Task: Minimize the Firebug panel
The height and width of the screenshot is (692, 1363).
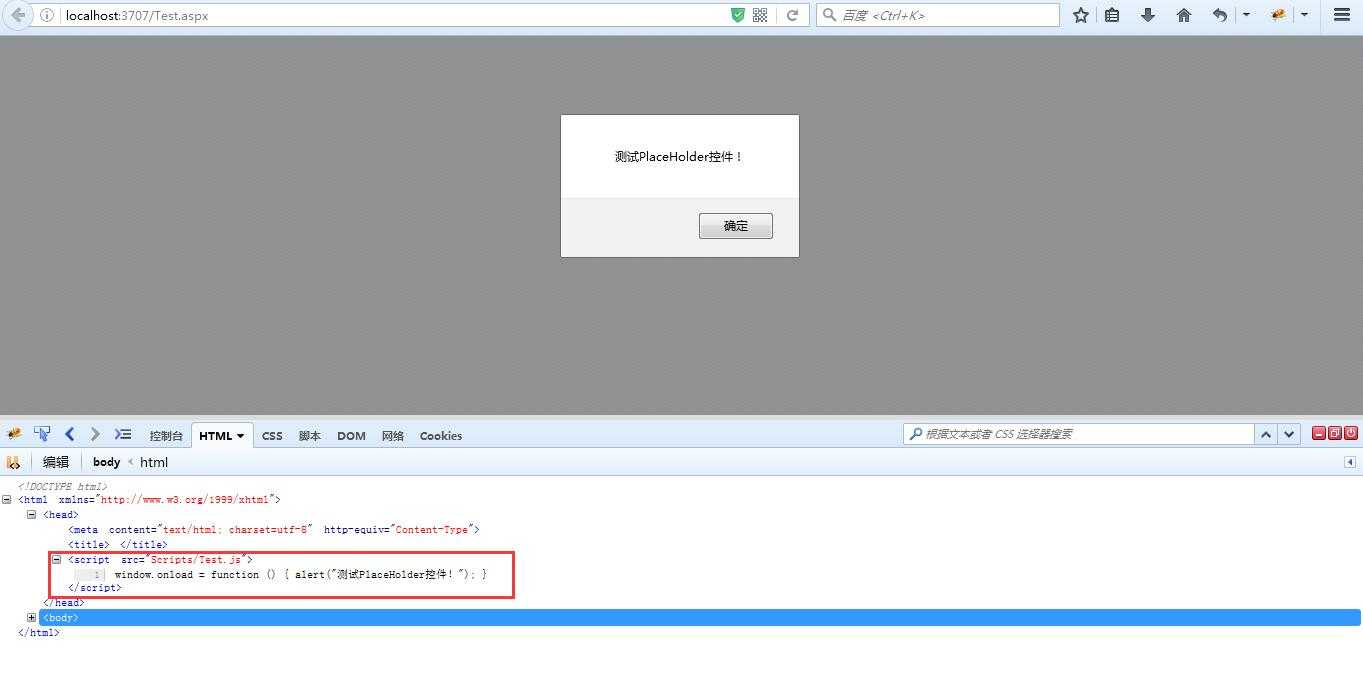Action: [1319, 433]
